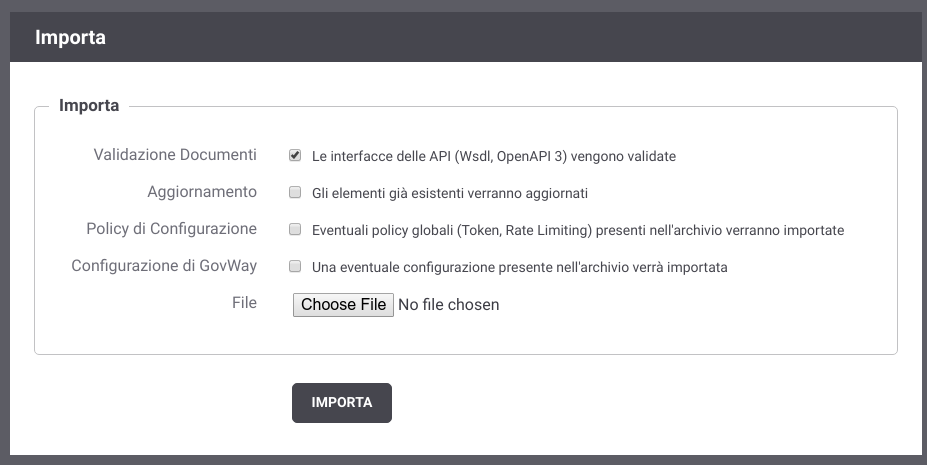Click the 'Una eventuale configurazione presente' description
This screenshot has height=465, width=927.
pos(520,268)
